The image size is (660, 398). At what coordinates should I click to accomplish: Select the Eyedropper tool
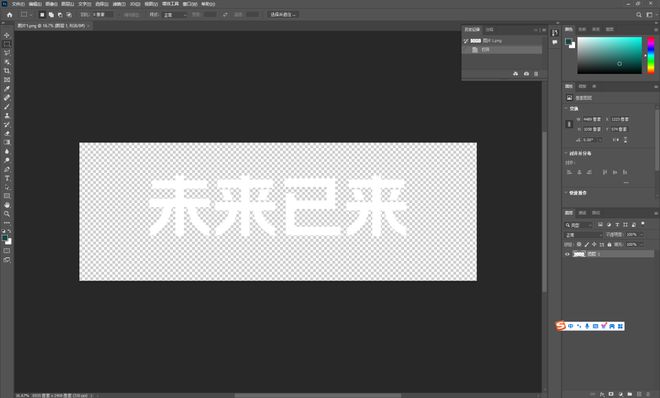7,89
